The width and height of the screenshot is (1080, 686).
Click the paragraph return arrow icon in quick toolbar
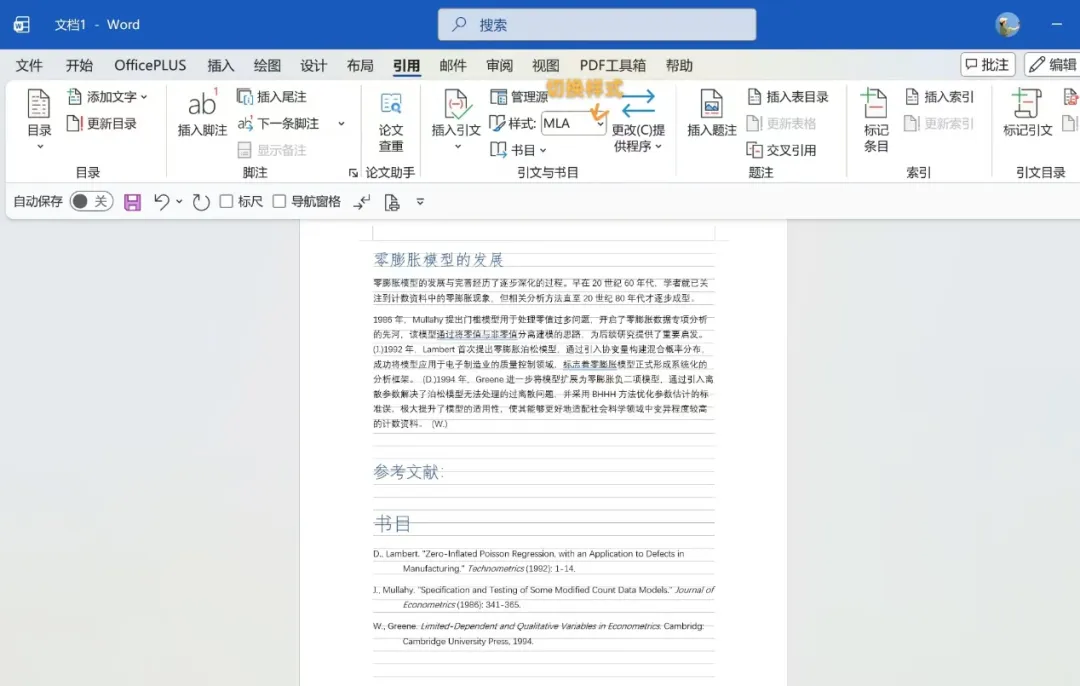click(x=362, y=202)
